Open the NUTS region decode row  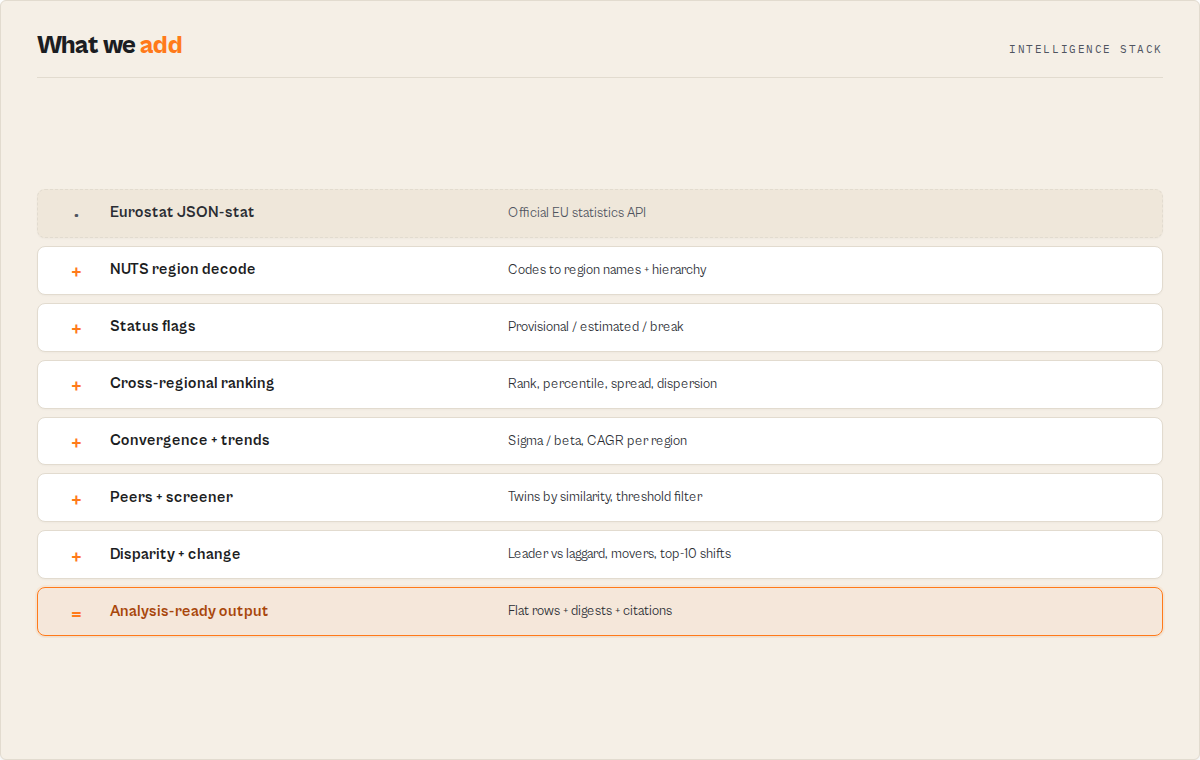[x=600, y=270]
